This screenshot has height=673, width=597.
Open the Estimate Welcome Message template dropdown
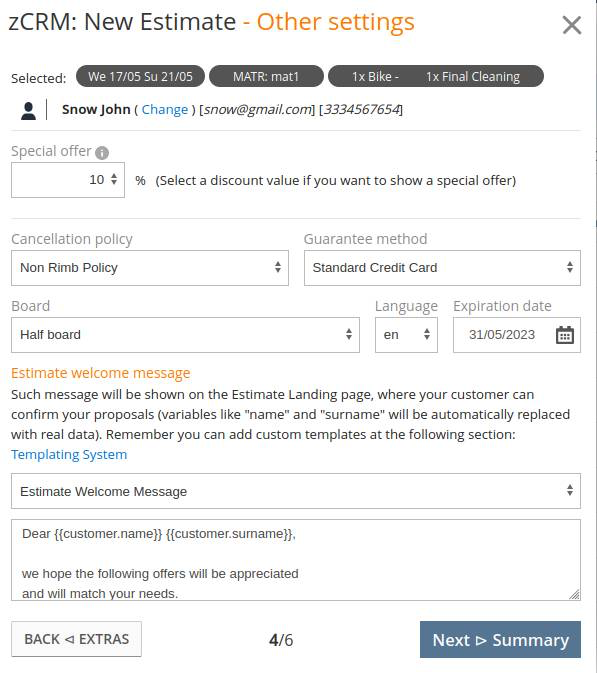tap(296, 491)
